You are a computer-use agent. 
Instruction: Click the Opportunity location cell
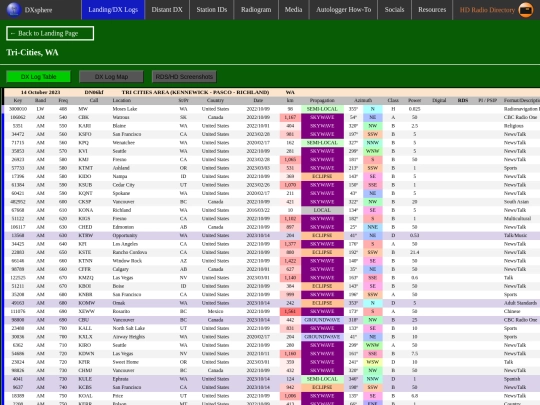pyautogui.click(x=125, y=235)
